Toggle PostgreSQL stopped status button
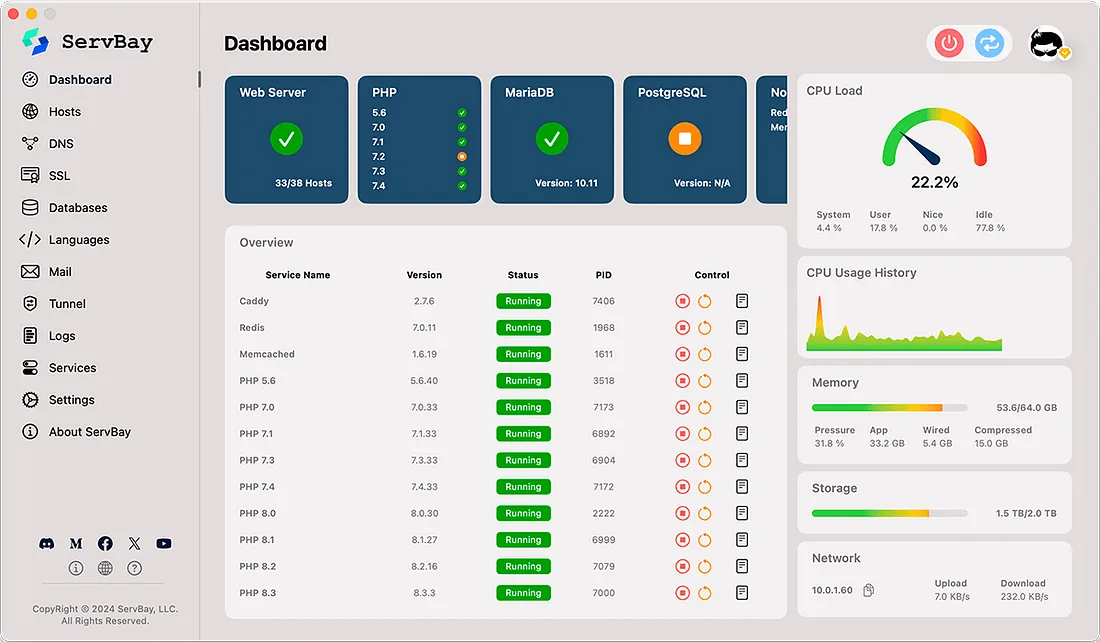1100x642 pixels. [x=685, y=138]
